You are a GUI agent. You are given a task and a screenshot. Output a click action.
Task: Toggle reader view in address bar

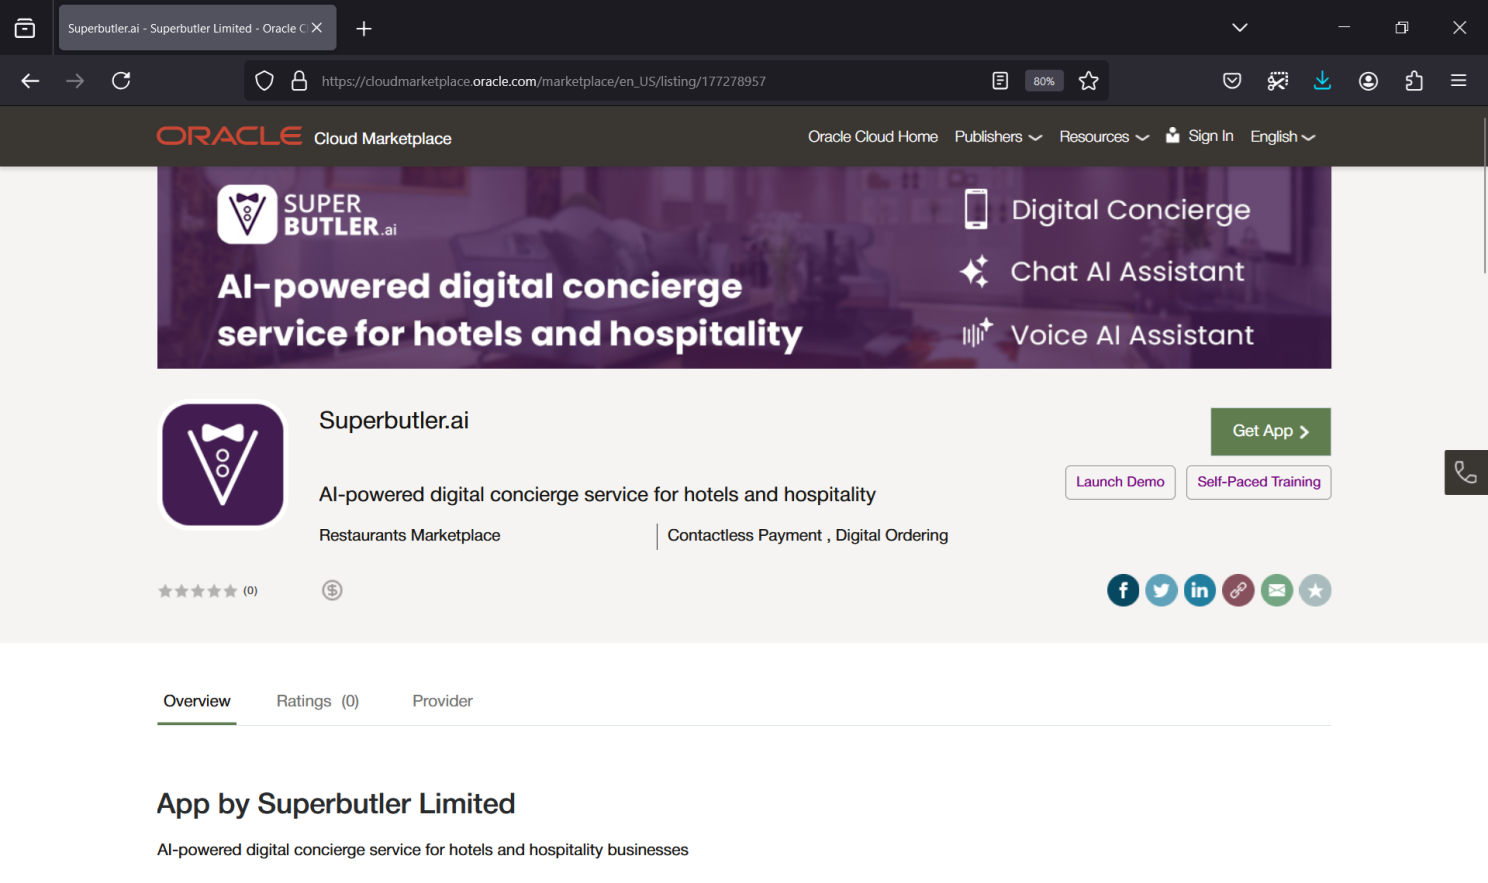coord(1000,81)
